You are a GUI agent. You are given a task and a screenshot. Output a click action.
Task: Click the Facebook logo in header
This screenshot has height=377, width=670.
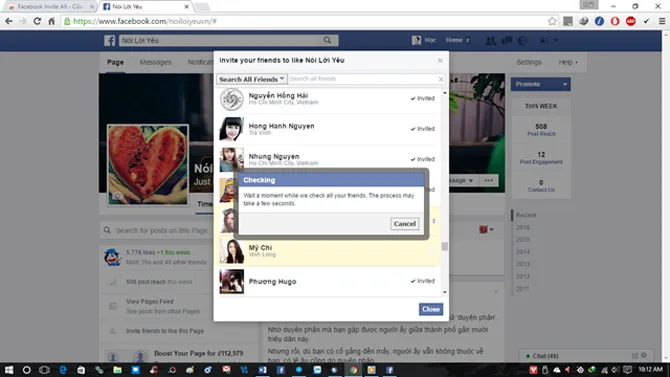pos(109,40)
